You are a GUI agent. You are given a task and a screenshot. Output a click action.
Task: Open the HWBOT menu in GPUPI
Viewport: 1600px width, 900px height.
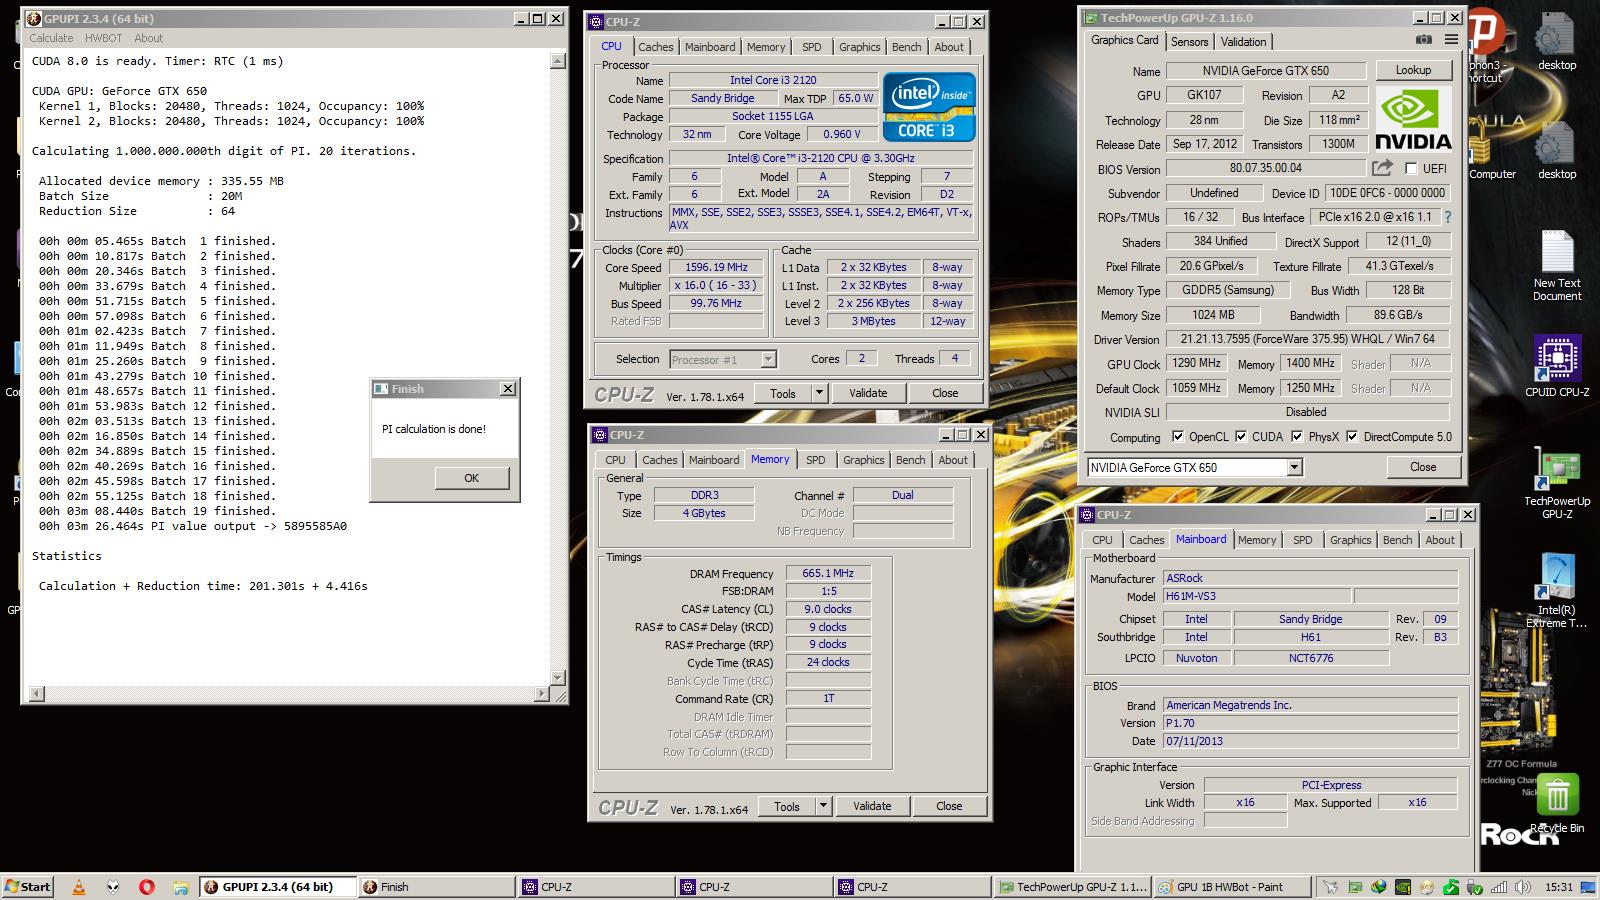[103, 38]
